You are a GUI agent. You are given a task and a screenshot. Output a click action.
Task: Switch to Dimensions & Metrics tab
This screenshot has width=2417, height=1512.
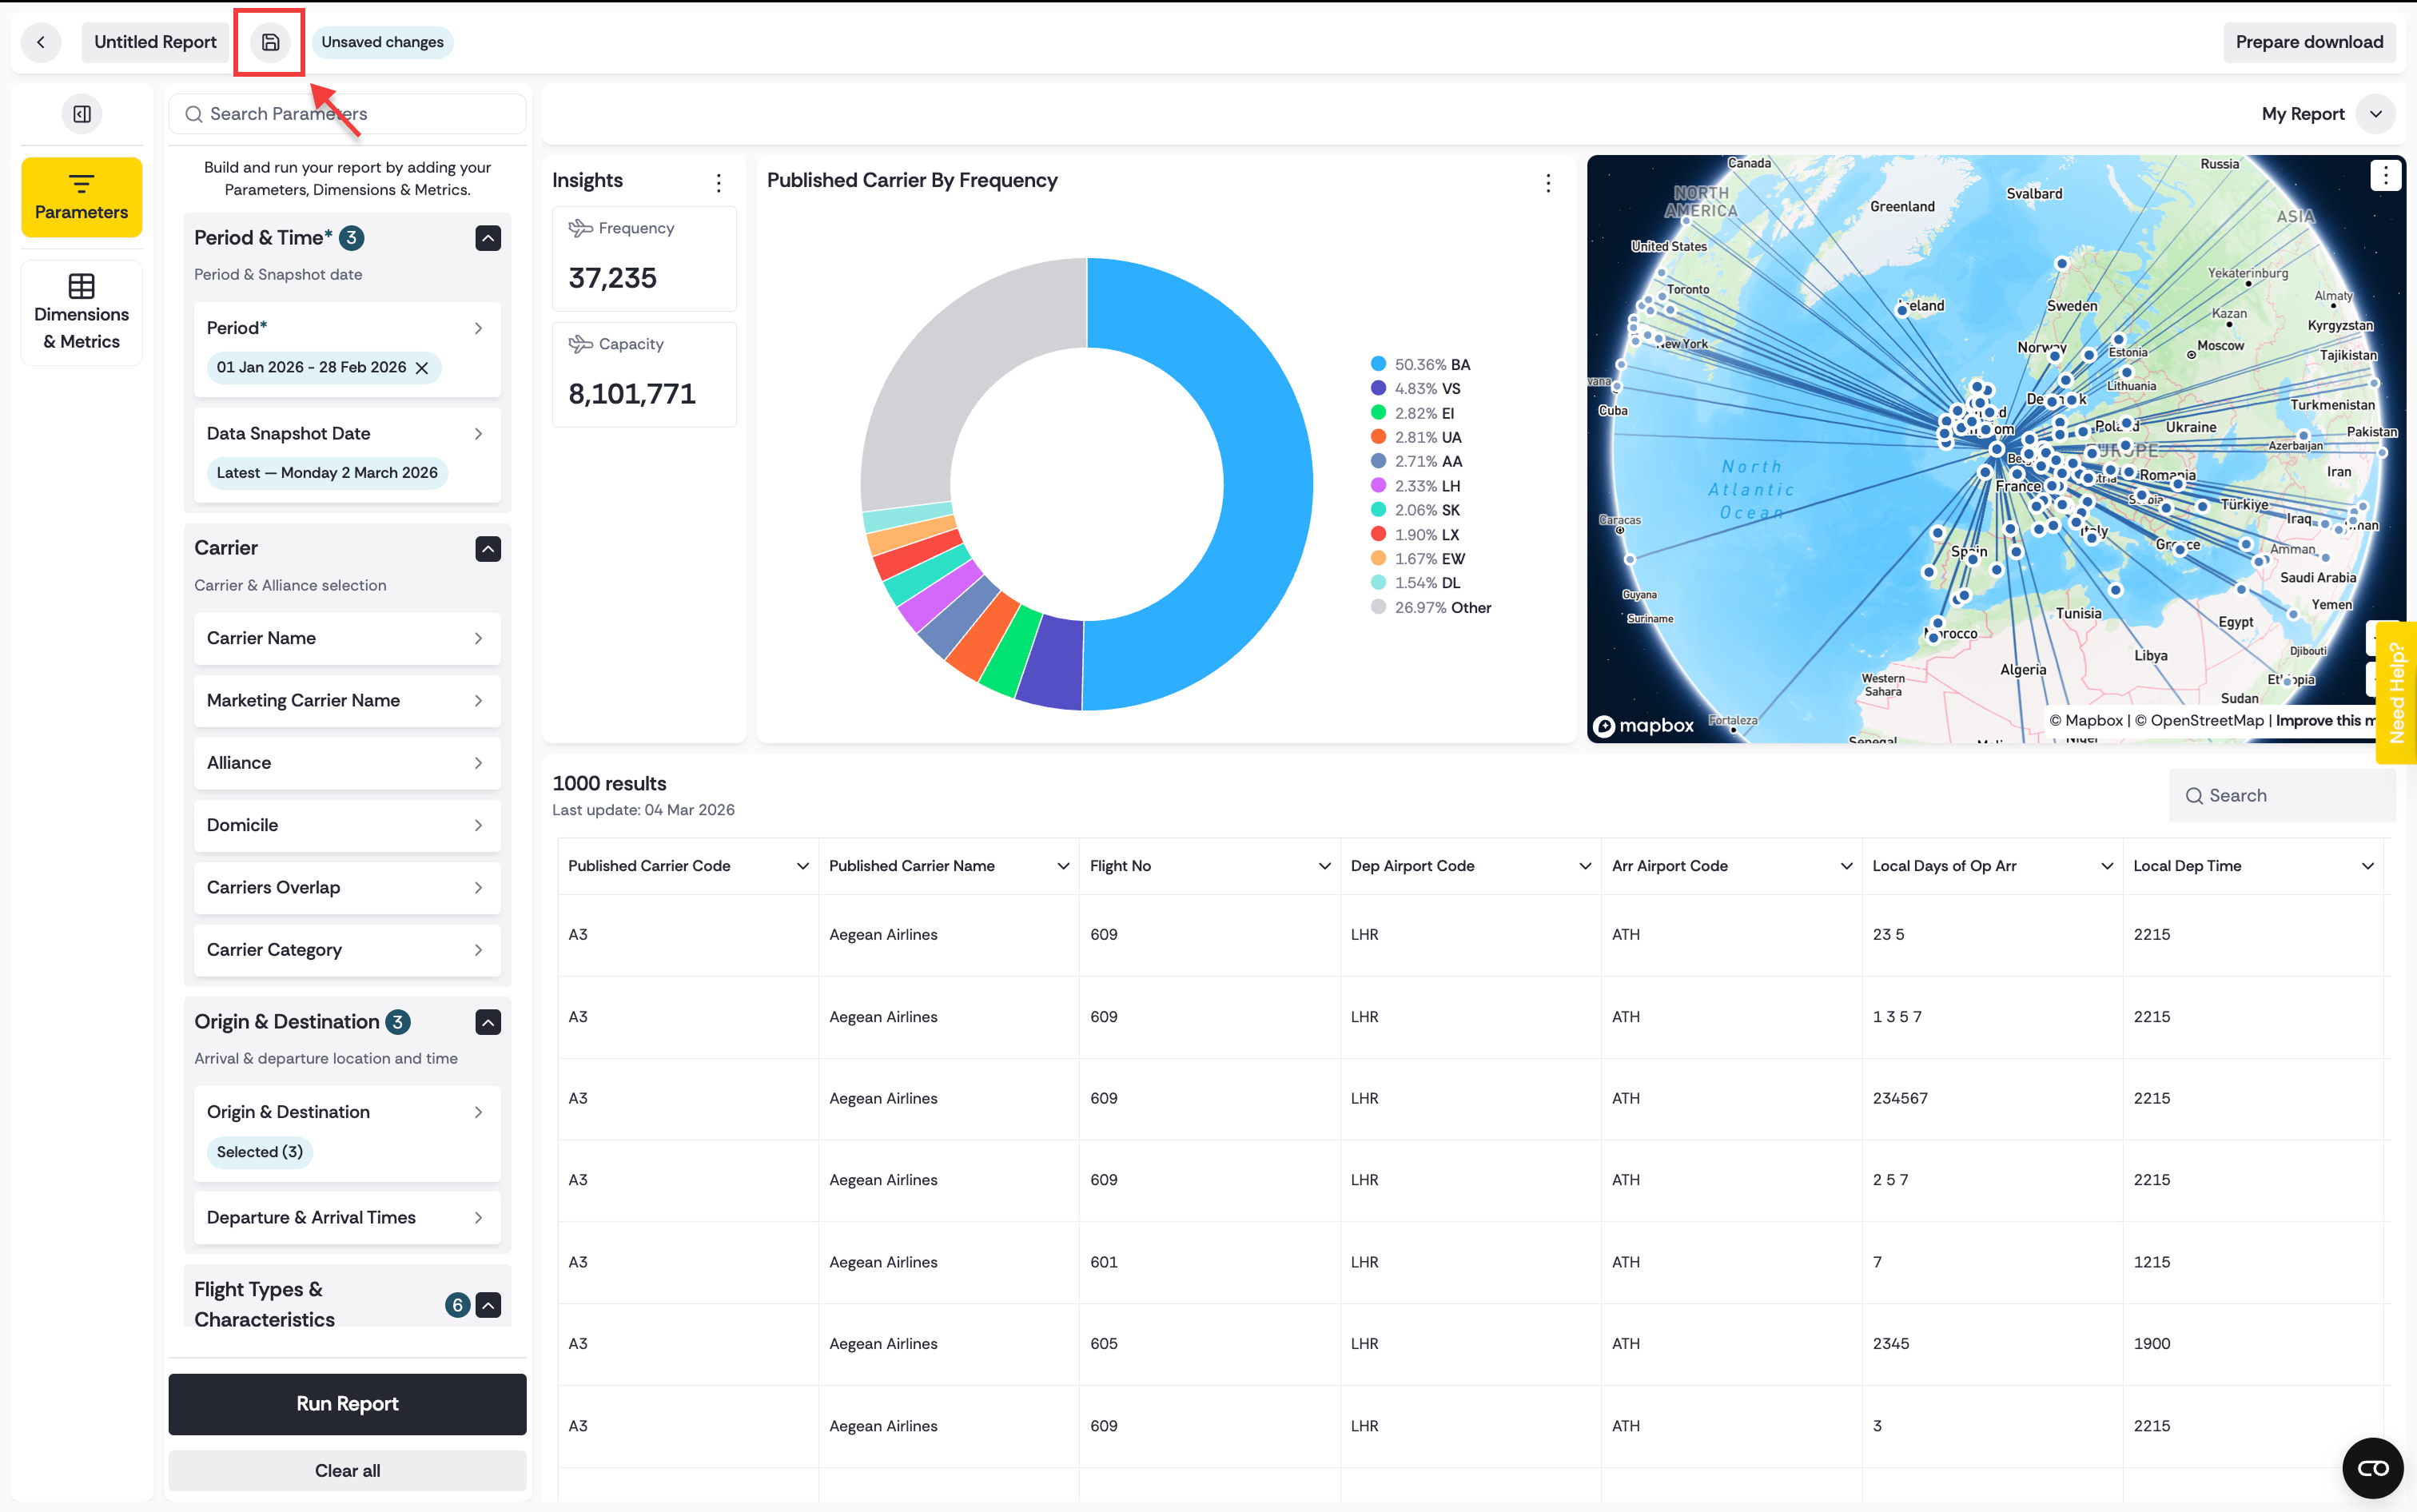pyautogui.click(x=82, y=313)
